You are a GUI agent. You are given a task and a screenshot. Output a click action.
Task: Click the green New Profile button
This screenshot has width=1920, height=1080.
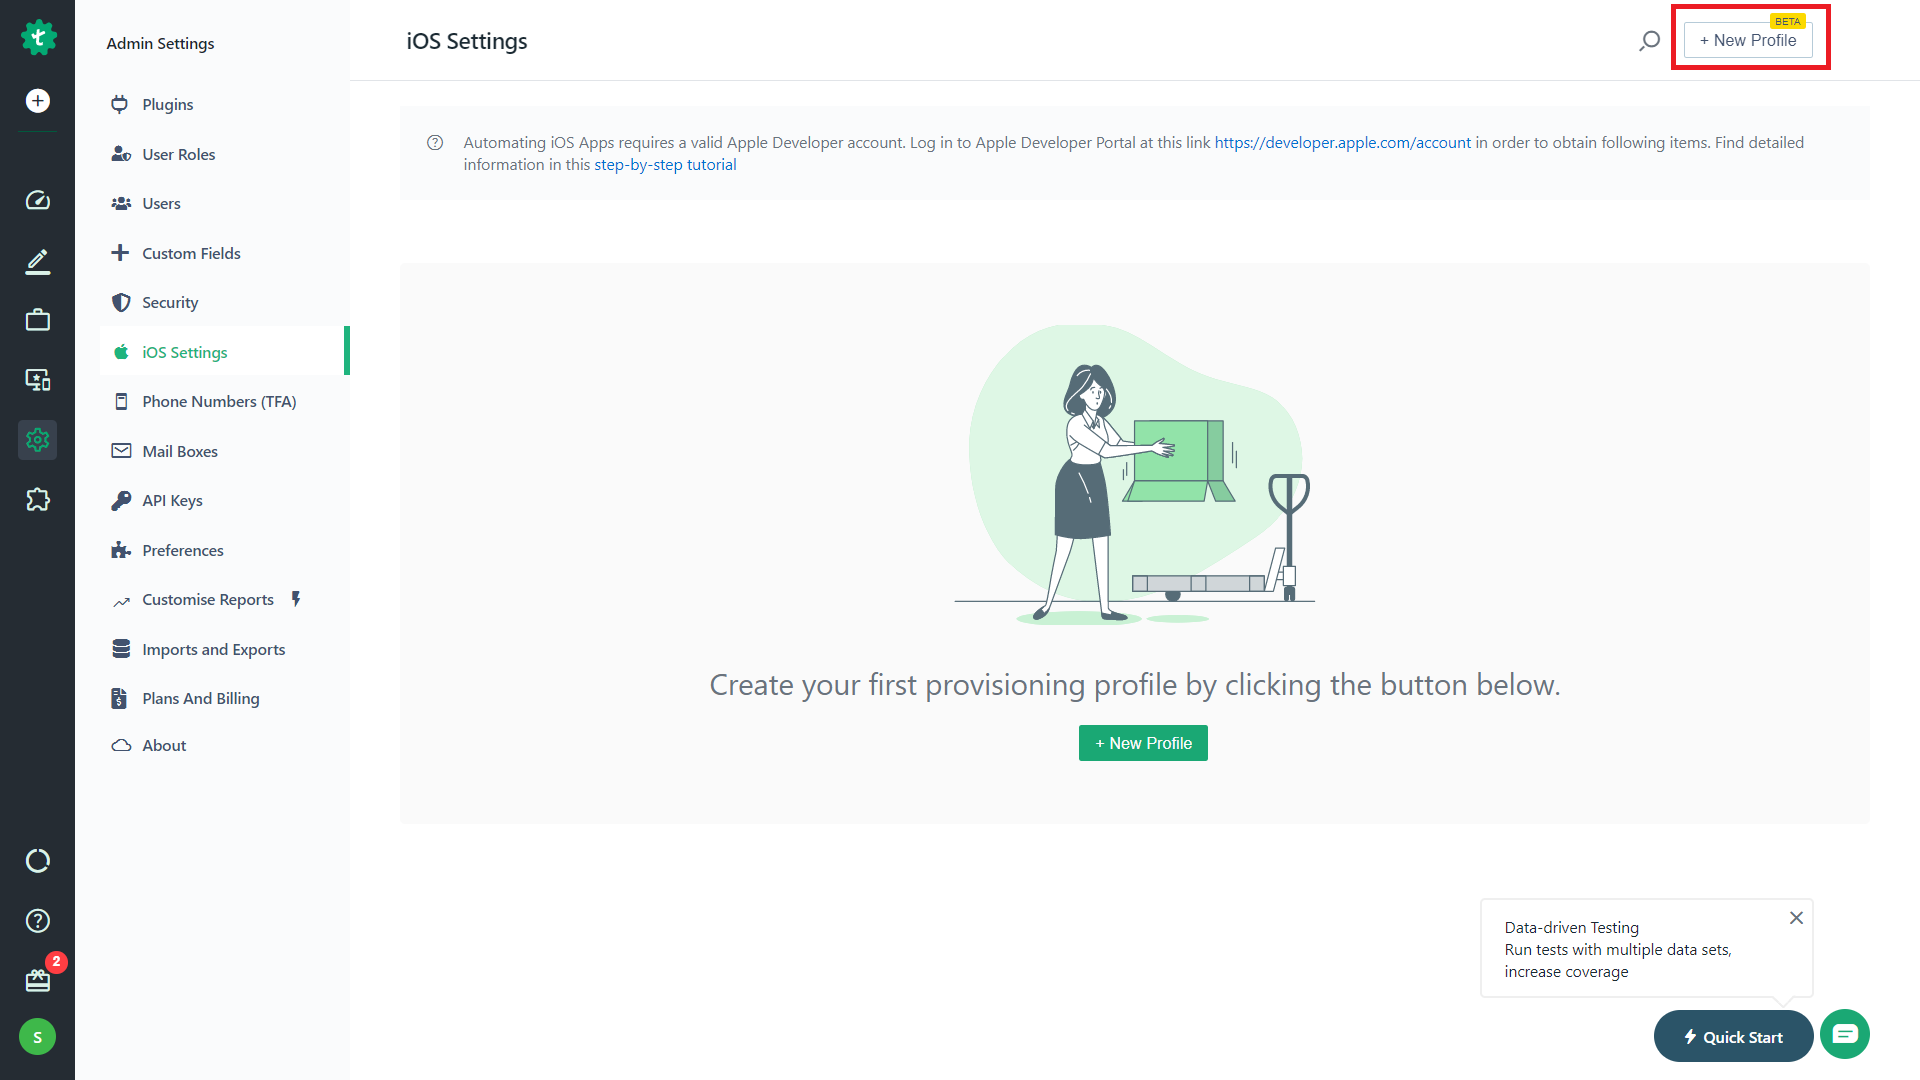coord(1143,743)
